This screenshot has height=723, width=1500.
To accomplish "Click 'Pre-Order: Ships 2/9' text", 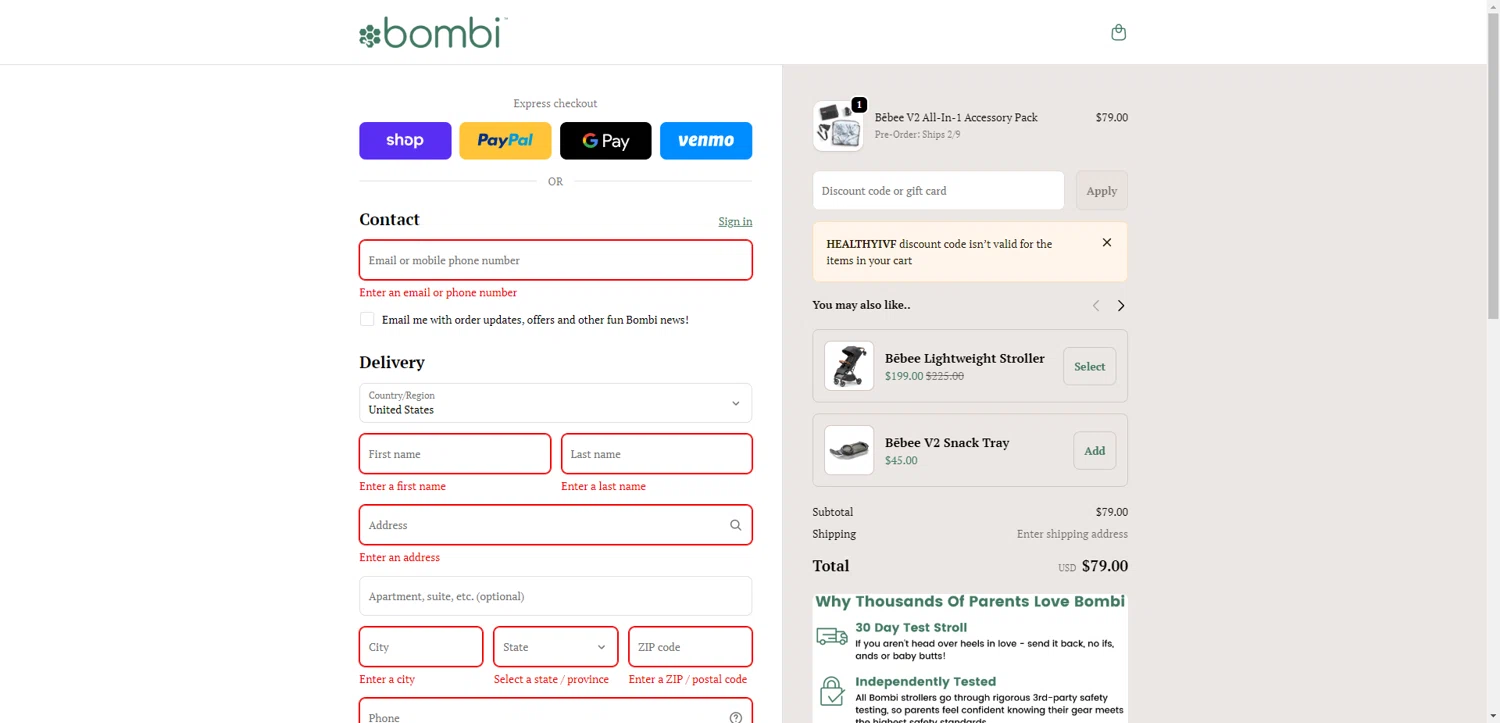I will pyautogui.click(x=917, y=134).
